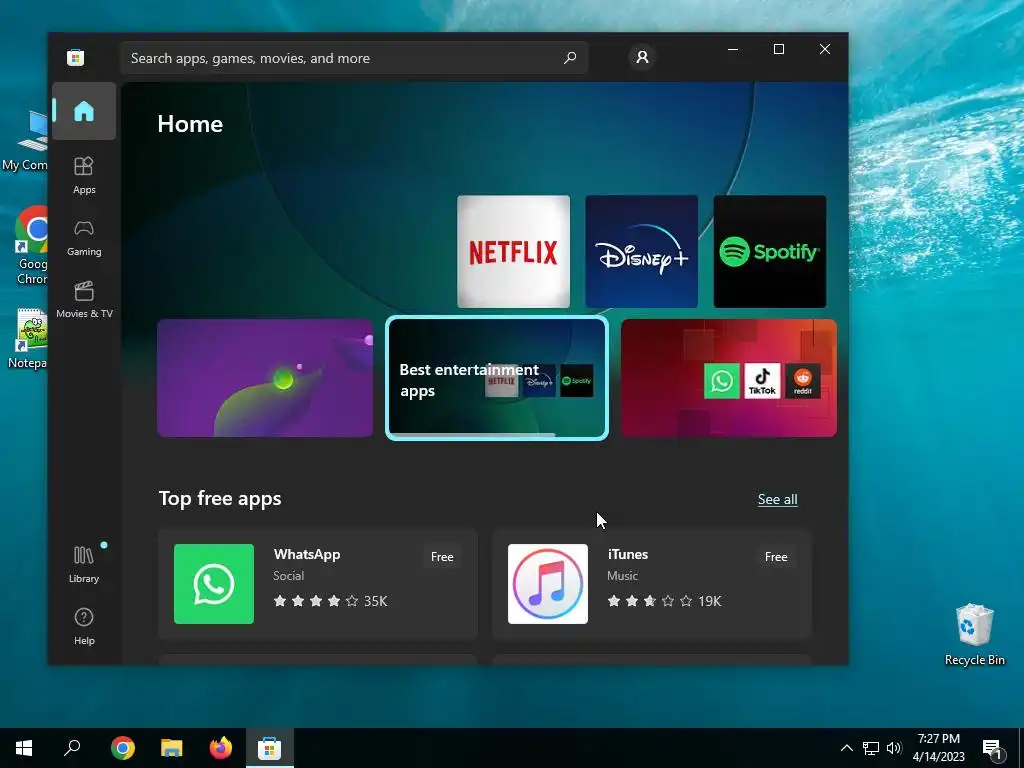This screenshot has width=1024, height=768.
Task: Open the Disney+ tile in the banner
Action: click(642, 251)
